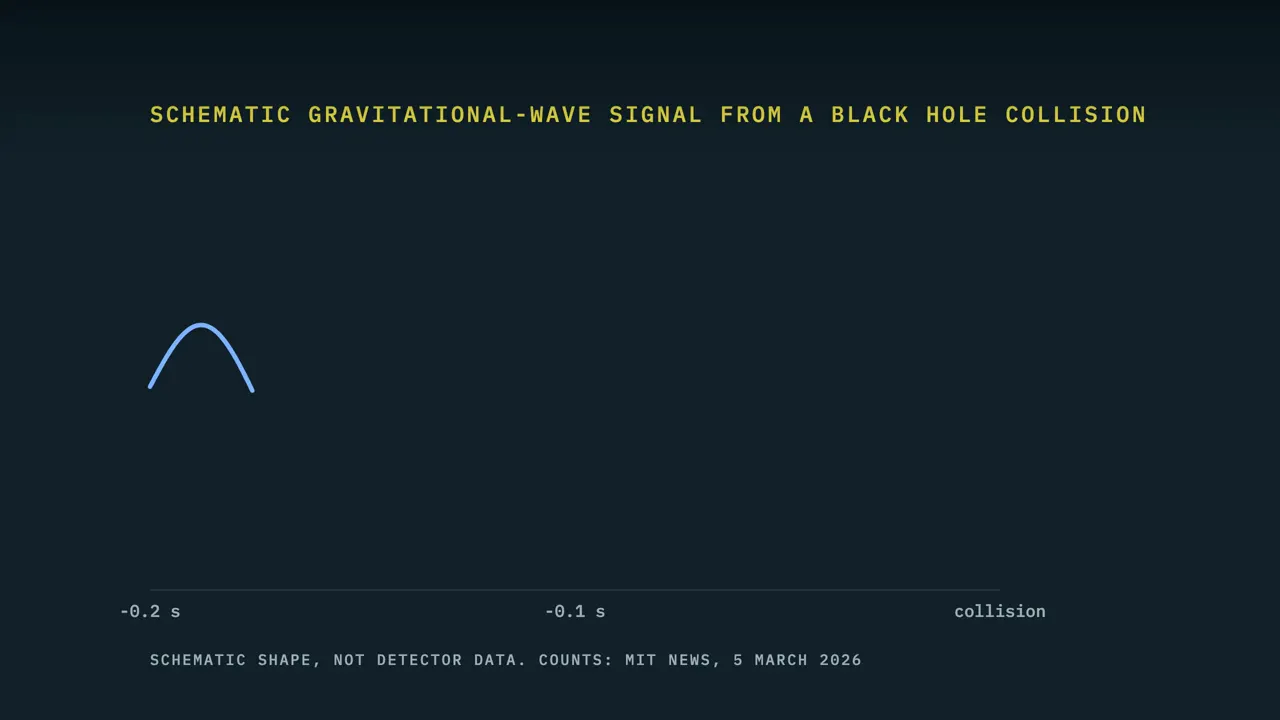Click the chart title about gravitational-wave signal

(x=648, y=115)
